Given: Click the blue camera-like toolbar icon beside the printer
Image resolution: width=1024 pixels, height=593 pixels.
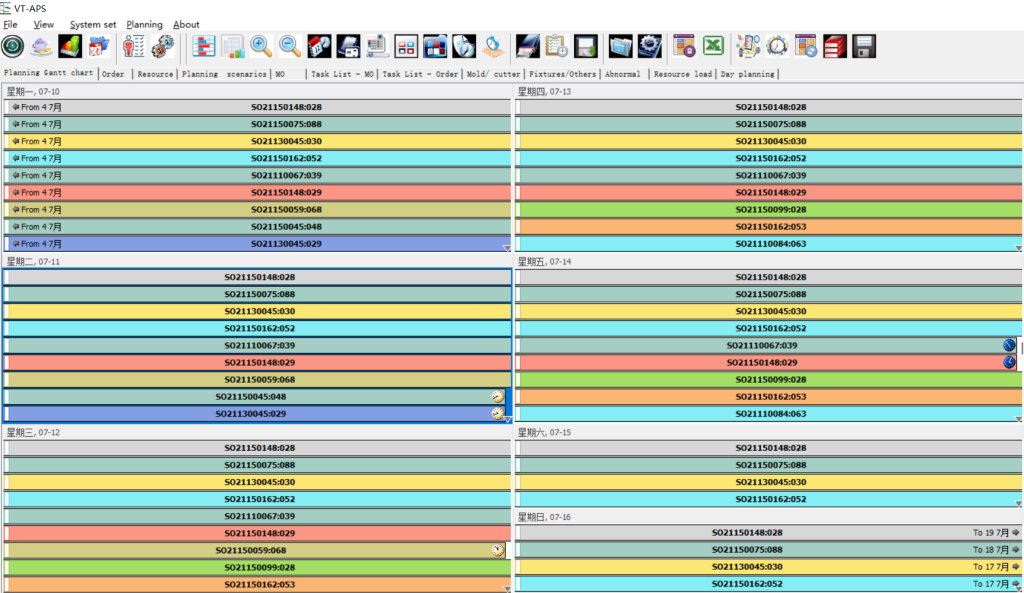Looking at the screenshot, I should (x=347, y=46).
